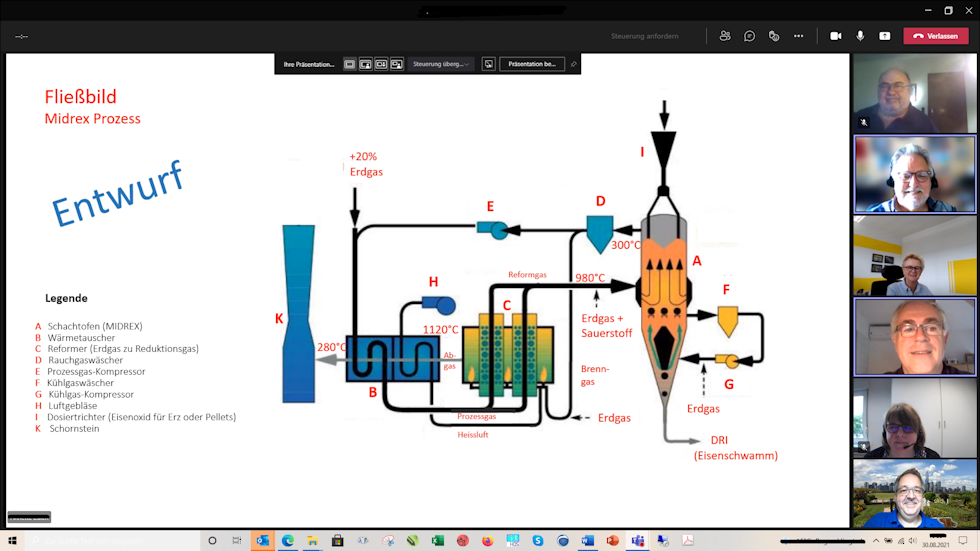
Task: Leave the meeting with Verlassen button
Action: (936, 36)
